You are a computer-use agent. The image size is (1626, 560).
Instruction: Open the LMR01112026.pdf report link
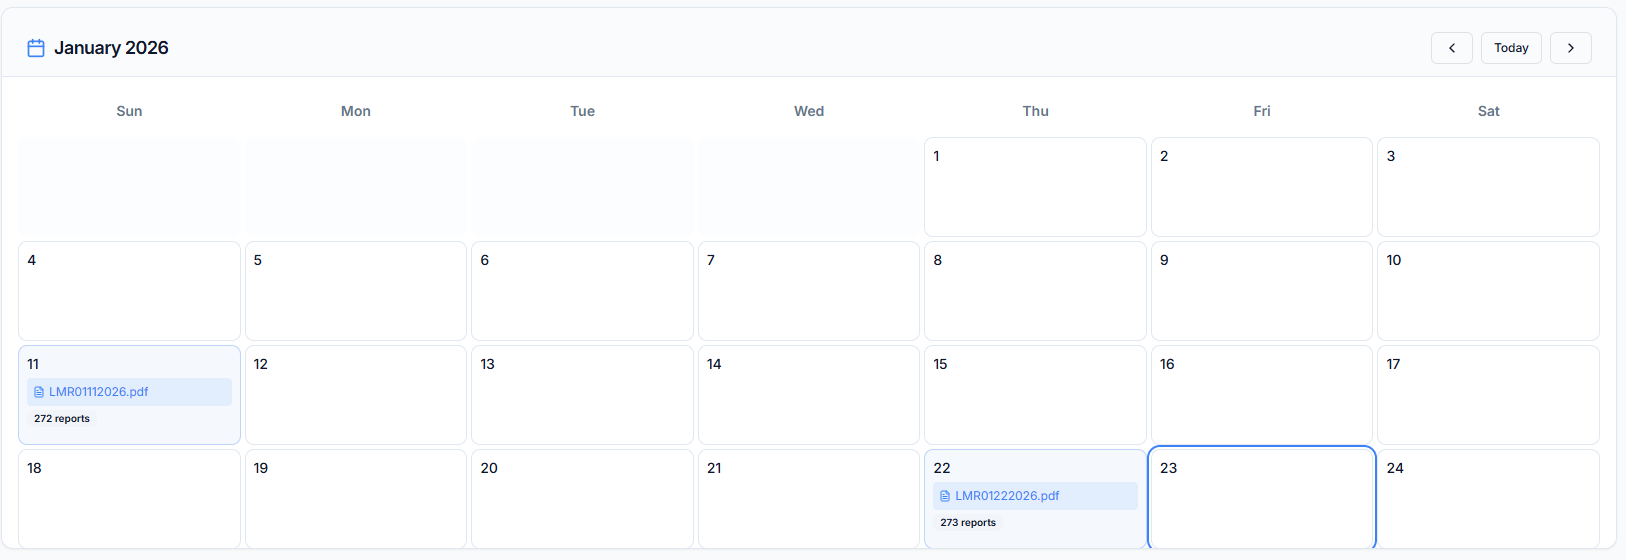(98, 392)
